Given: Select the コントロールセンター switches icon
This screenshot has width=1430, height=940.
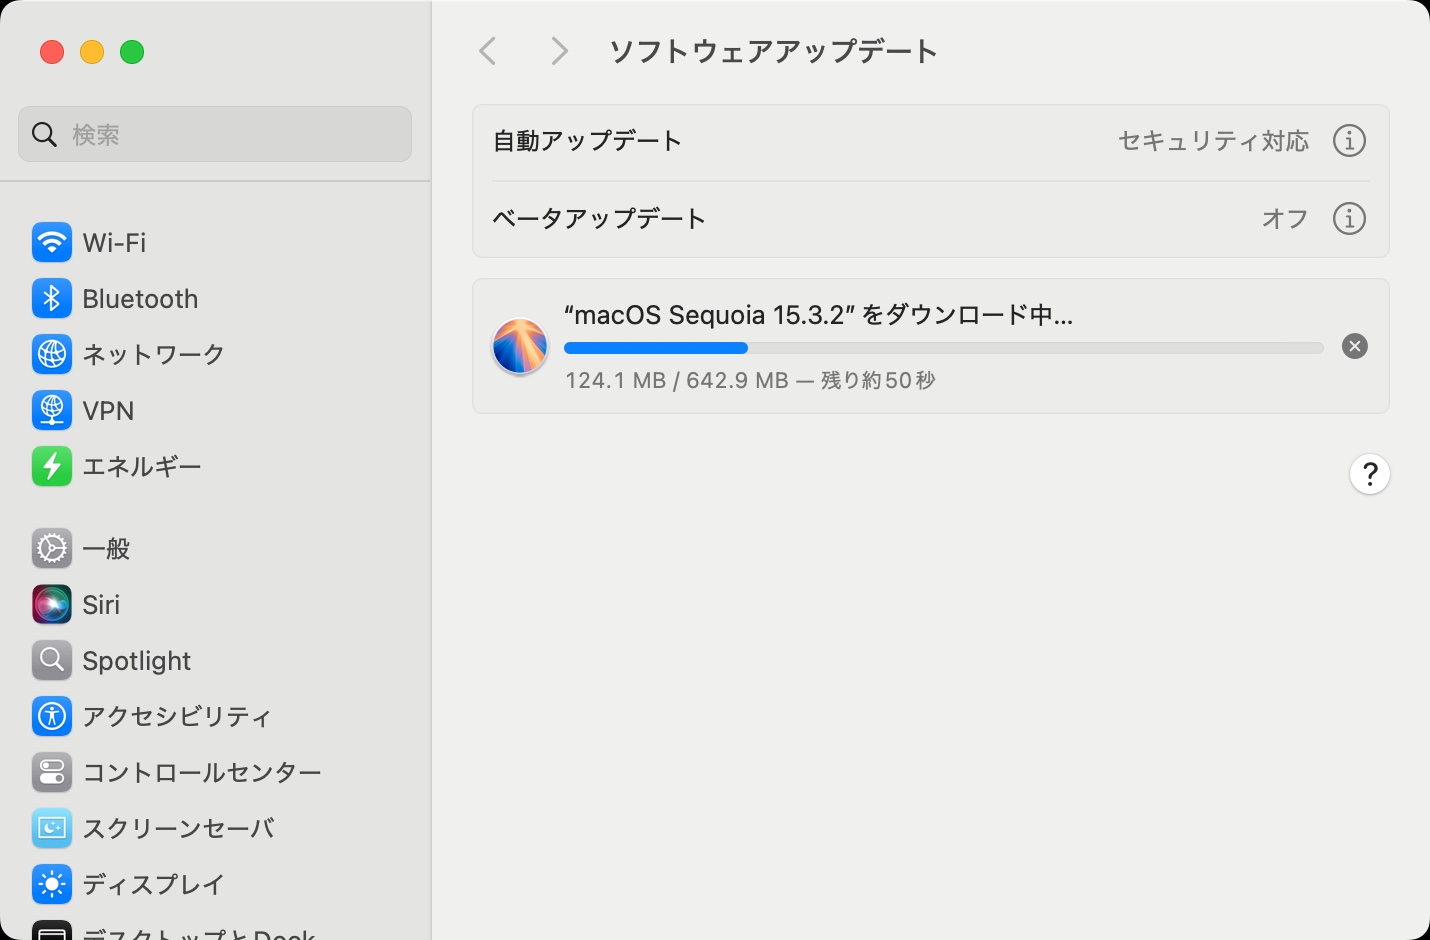Looking at the screenshot, I should click(x=52, y=772).
